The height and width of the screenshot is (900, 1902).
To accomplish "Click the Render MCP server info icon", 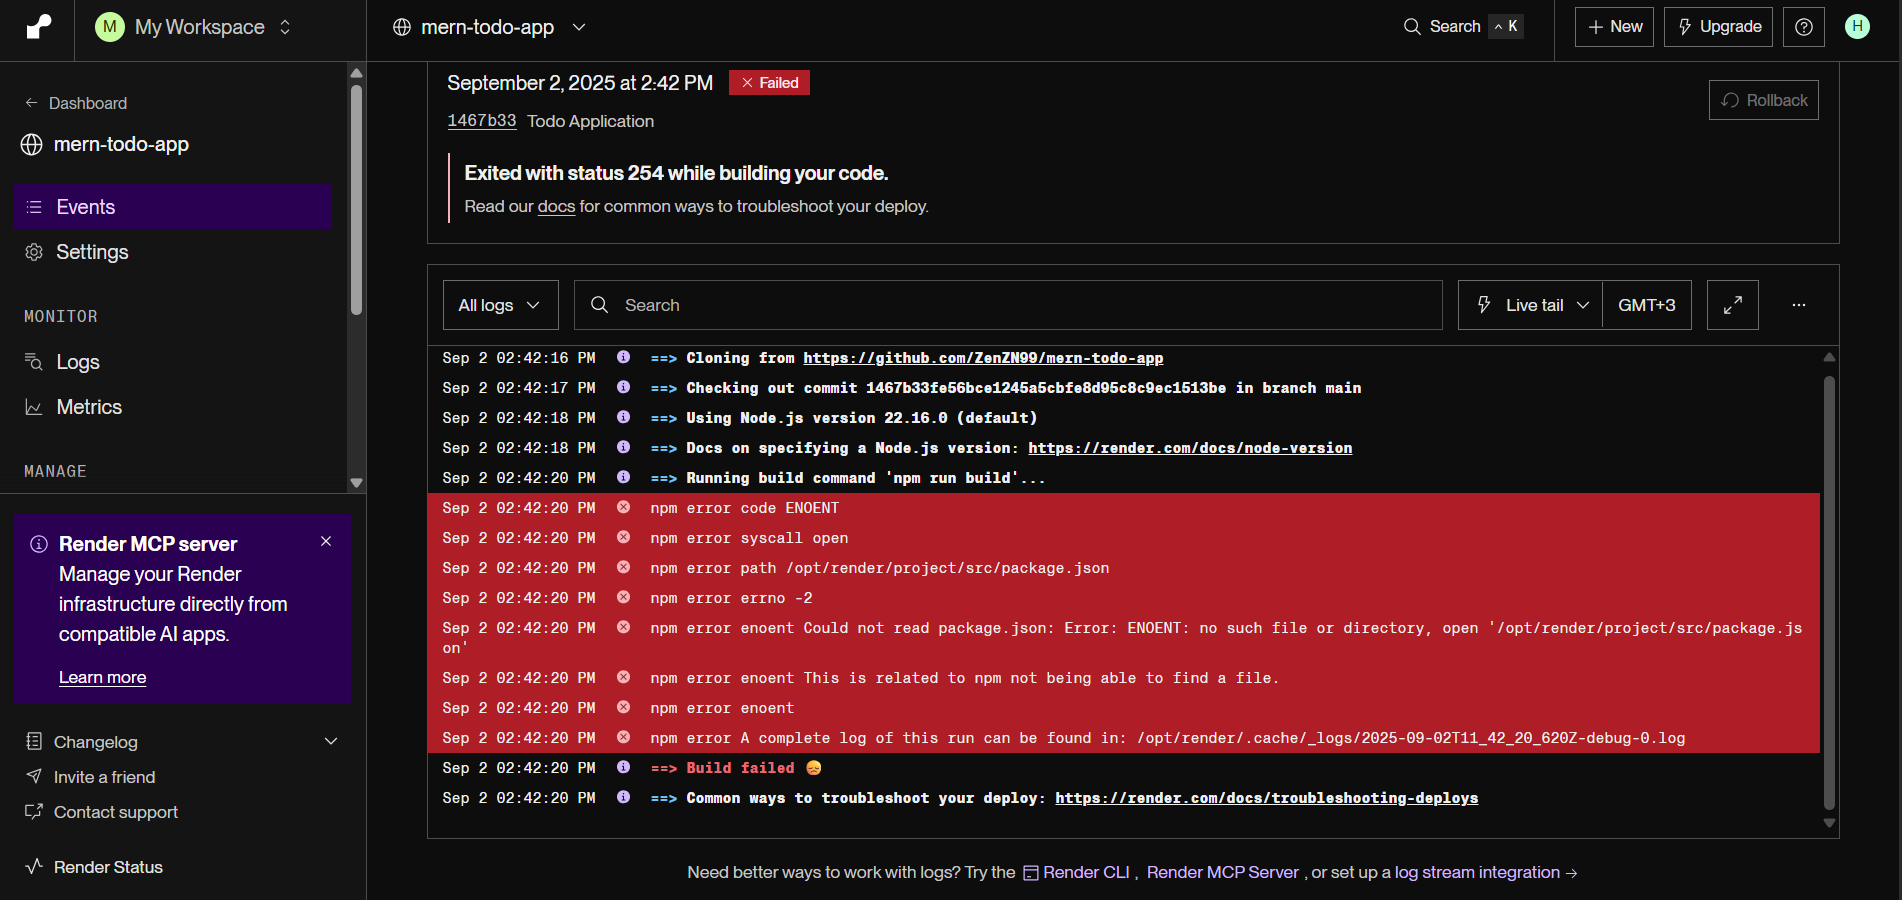I will [x=39, y=544].
